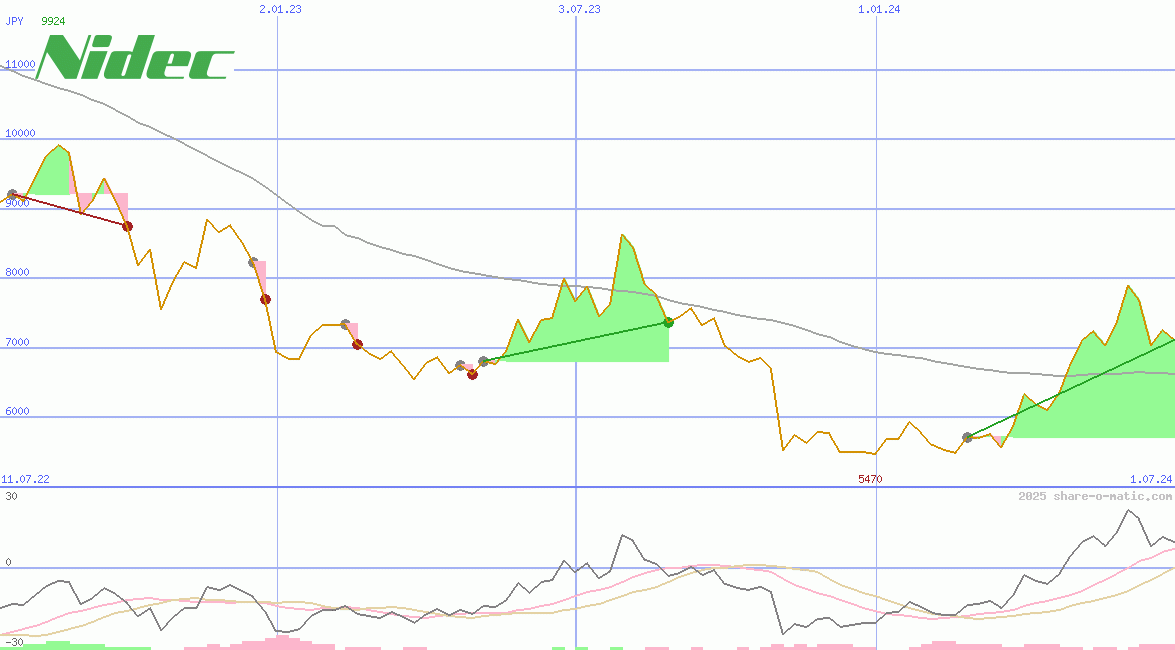Click the 11.07.22 start date label
Viewport: 1175px width, 650px height.
25,479
